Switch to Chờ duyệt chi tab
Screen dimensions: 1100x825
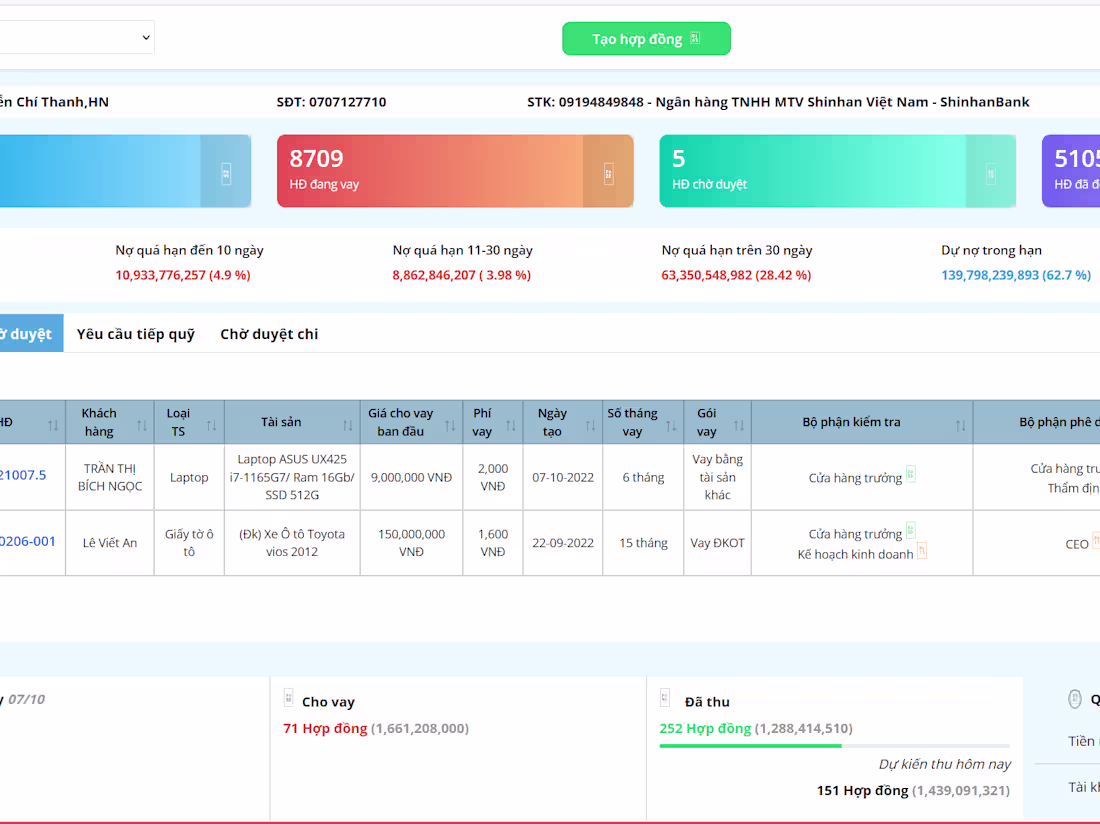(269, 334)
